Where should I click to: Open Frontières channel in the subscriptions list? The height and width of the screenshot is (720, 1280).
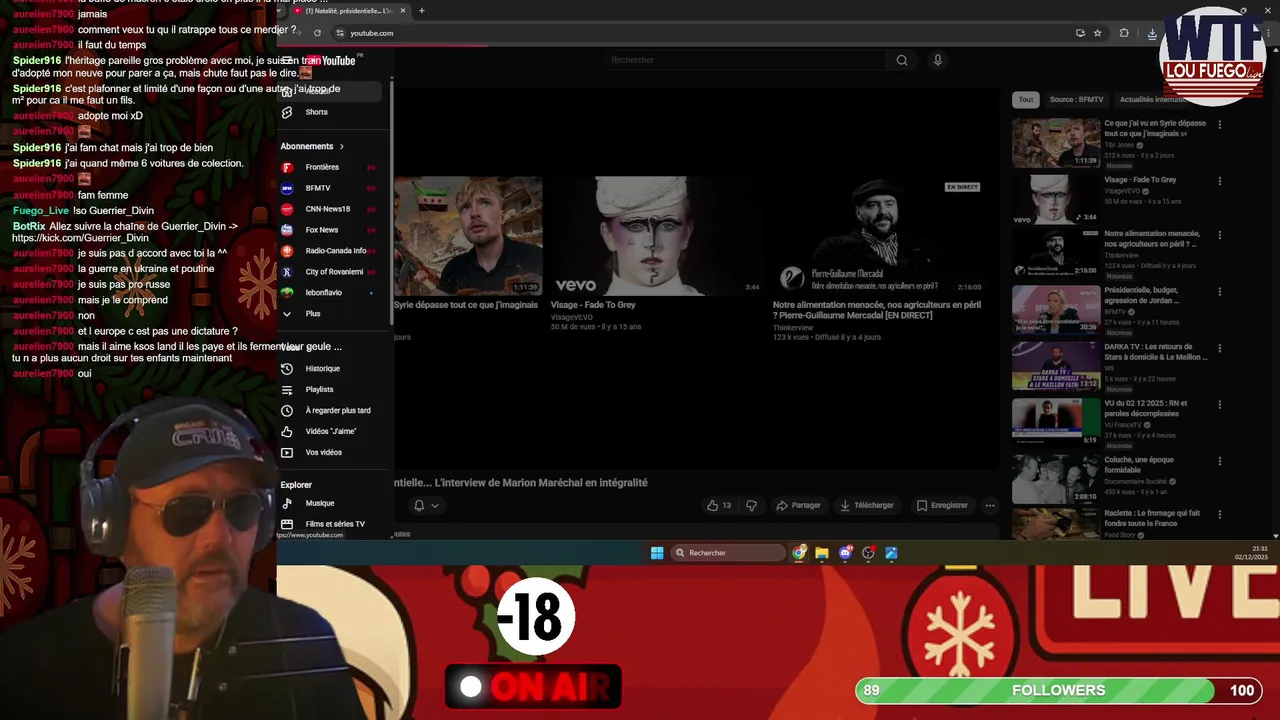pyautogui.click(x=328, y=167)
